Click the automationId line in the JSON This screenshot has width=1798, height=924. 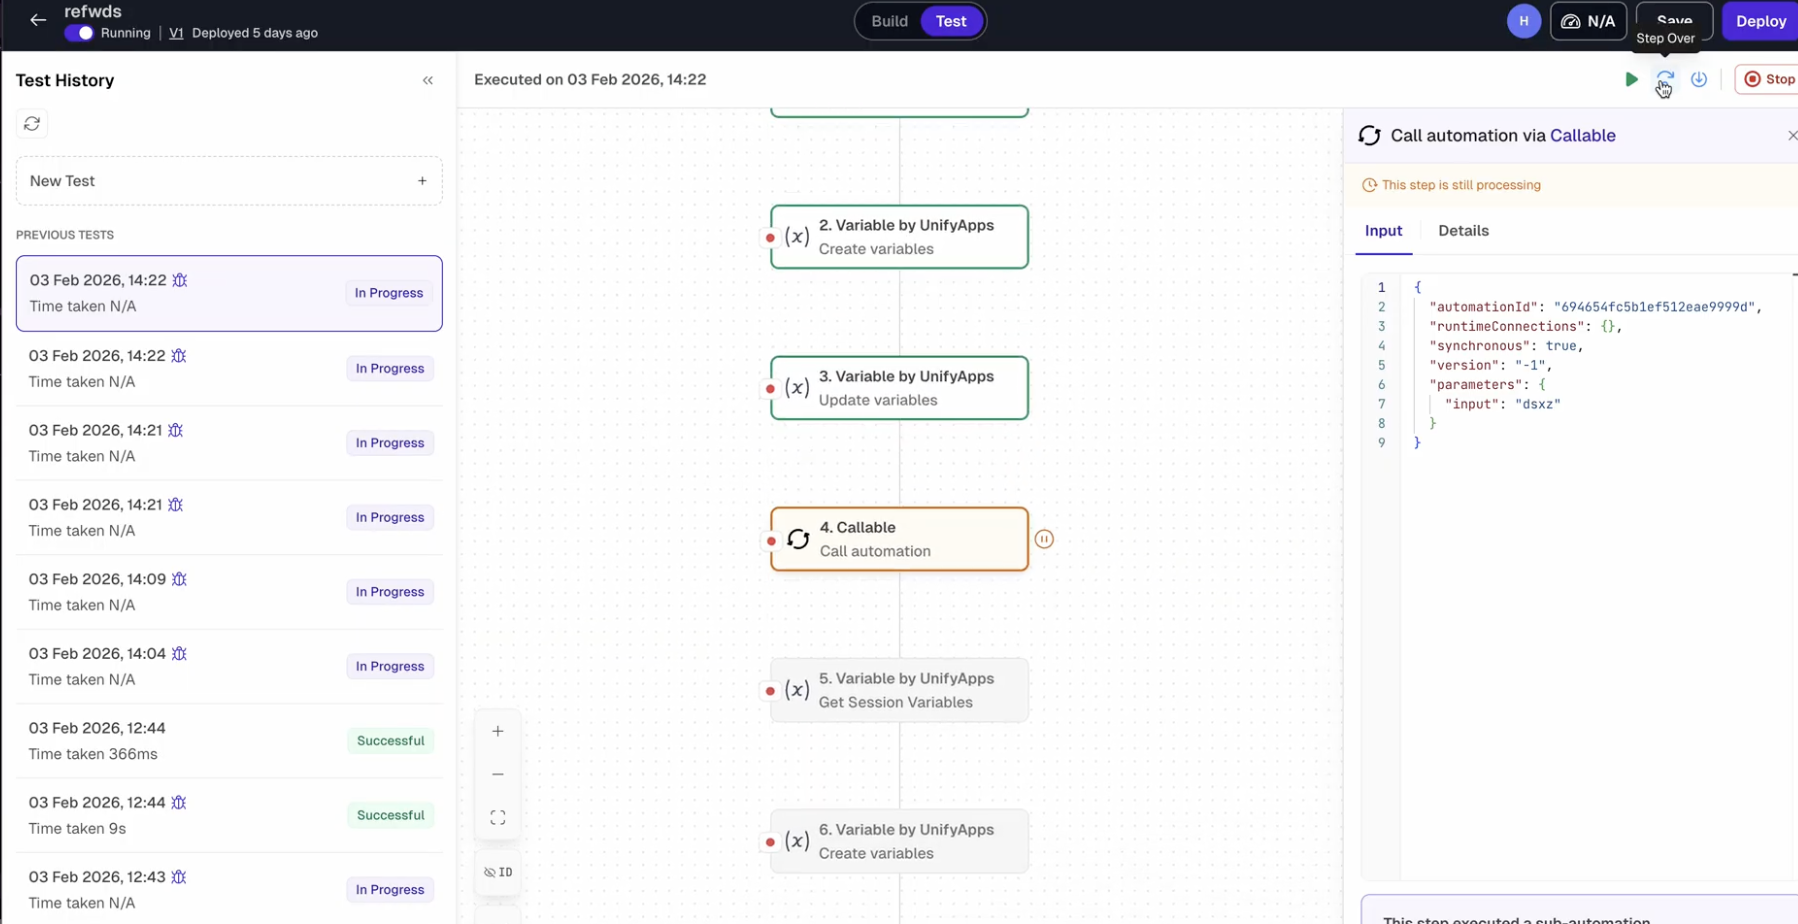click(1595, 307)
